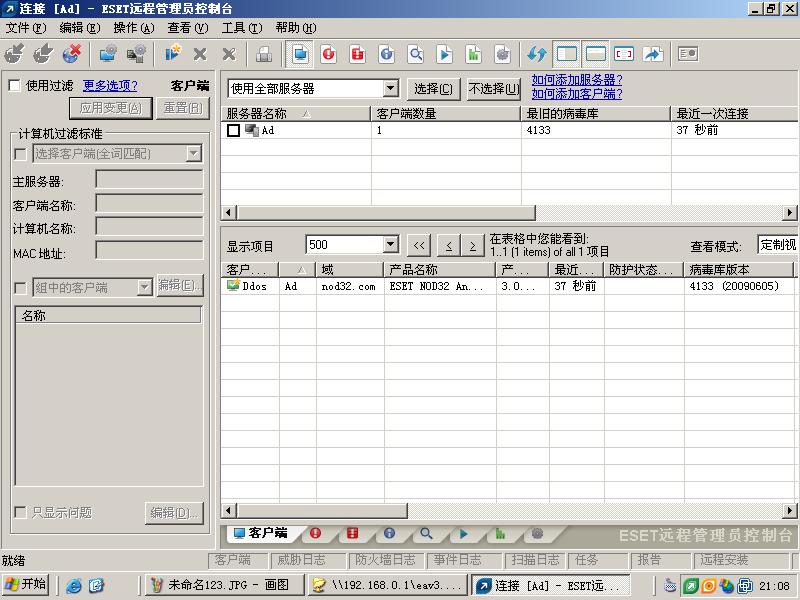This screenshot has width=800, height=600.
Task: Open the 工具(T) menu
Action: (x=240, y=28)
